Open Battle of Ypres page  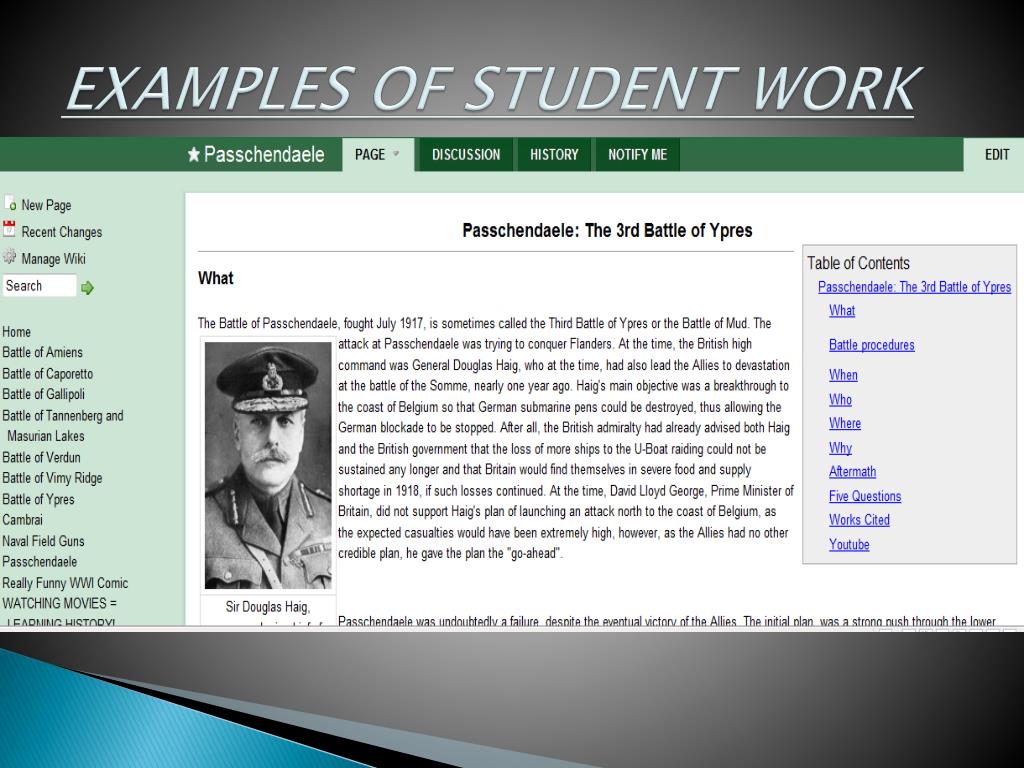[x=39, y=499]
